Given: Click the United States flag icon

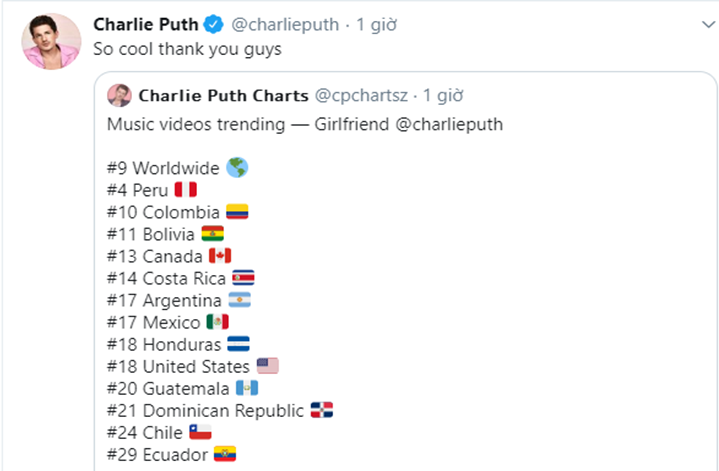Looking at the screenshot, I should coord(267,366).
